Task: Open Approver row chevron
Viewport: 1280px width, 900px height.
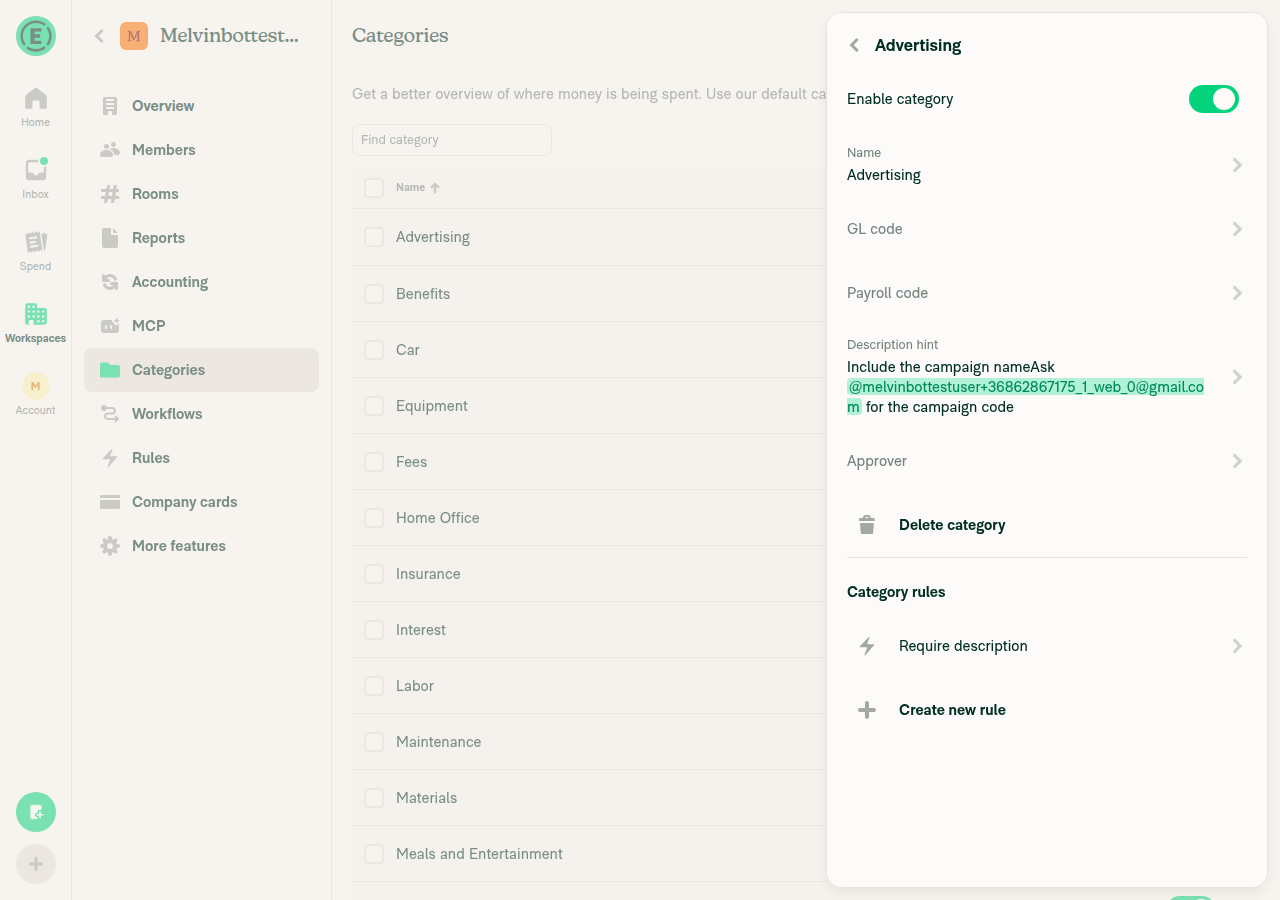Action: pos(1237,461)
